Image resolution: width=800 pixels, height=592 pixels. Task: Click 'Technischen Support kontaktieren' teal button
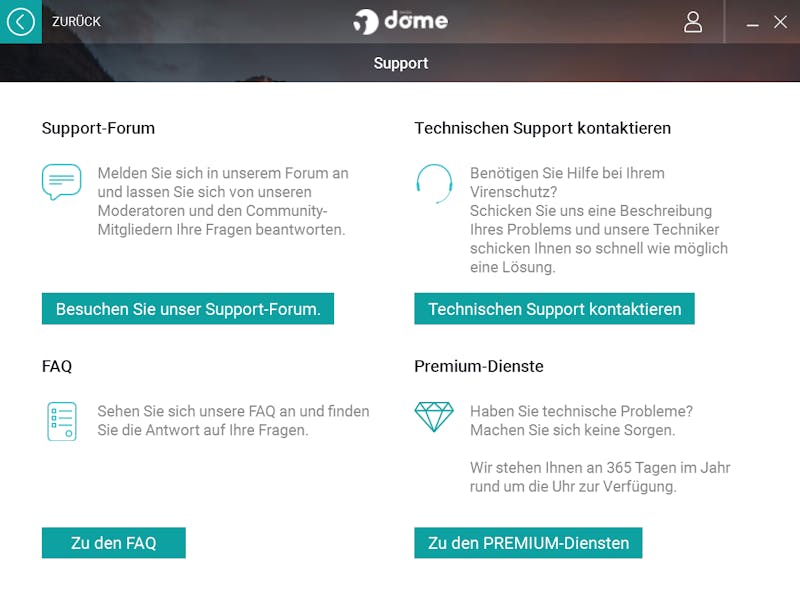point(554,309)
